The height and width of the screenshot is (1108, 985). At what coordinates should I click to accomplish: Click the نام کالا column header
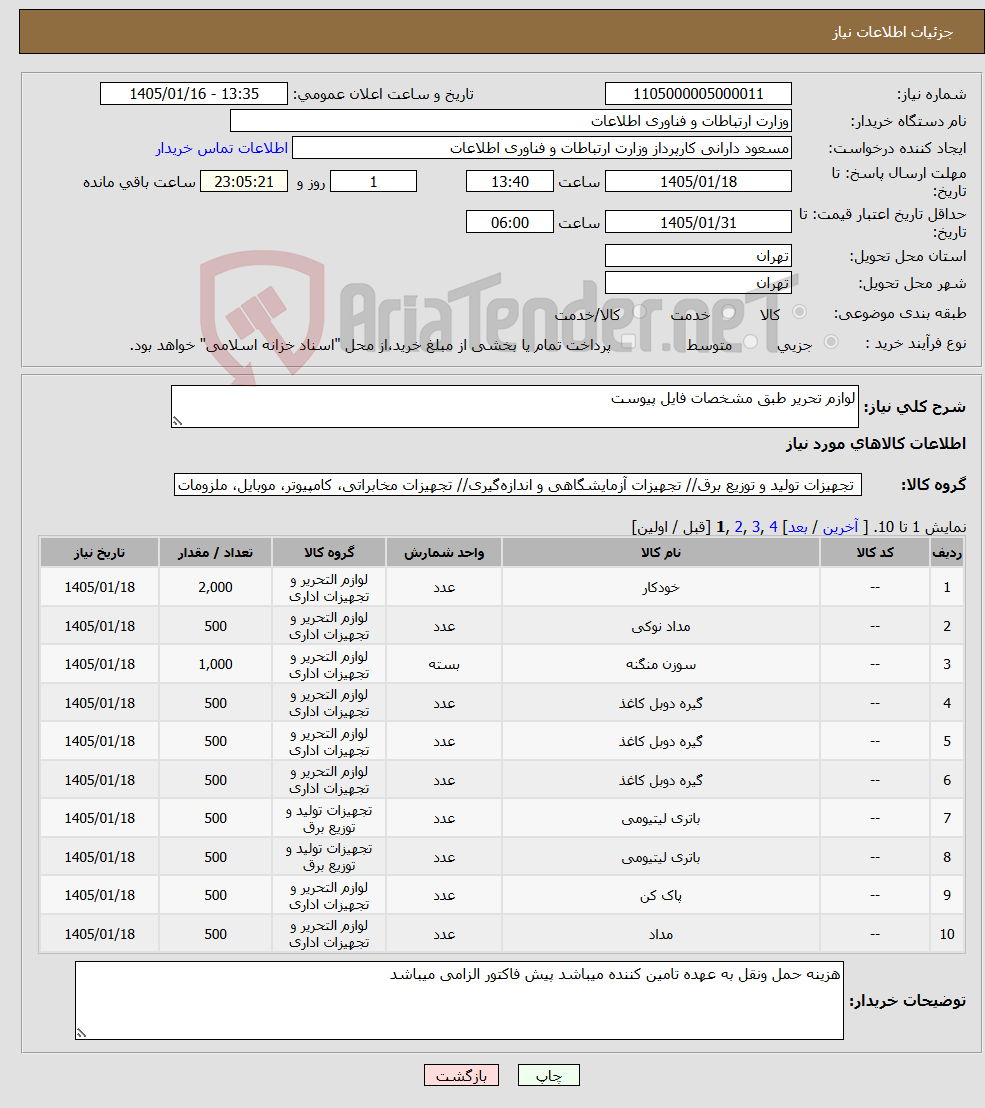click(x=661, y=553)
